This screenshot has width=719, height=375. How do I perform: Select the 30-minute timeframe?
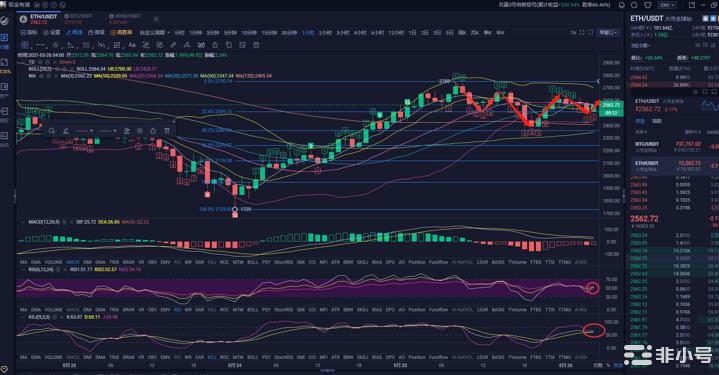(x=290, y=33)
